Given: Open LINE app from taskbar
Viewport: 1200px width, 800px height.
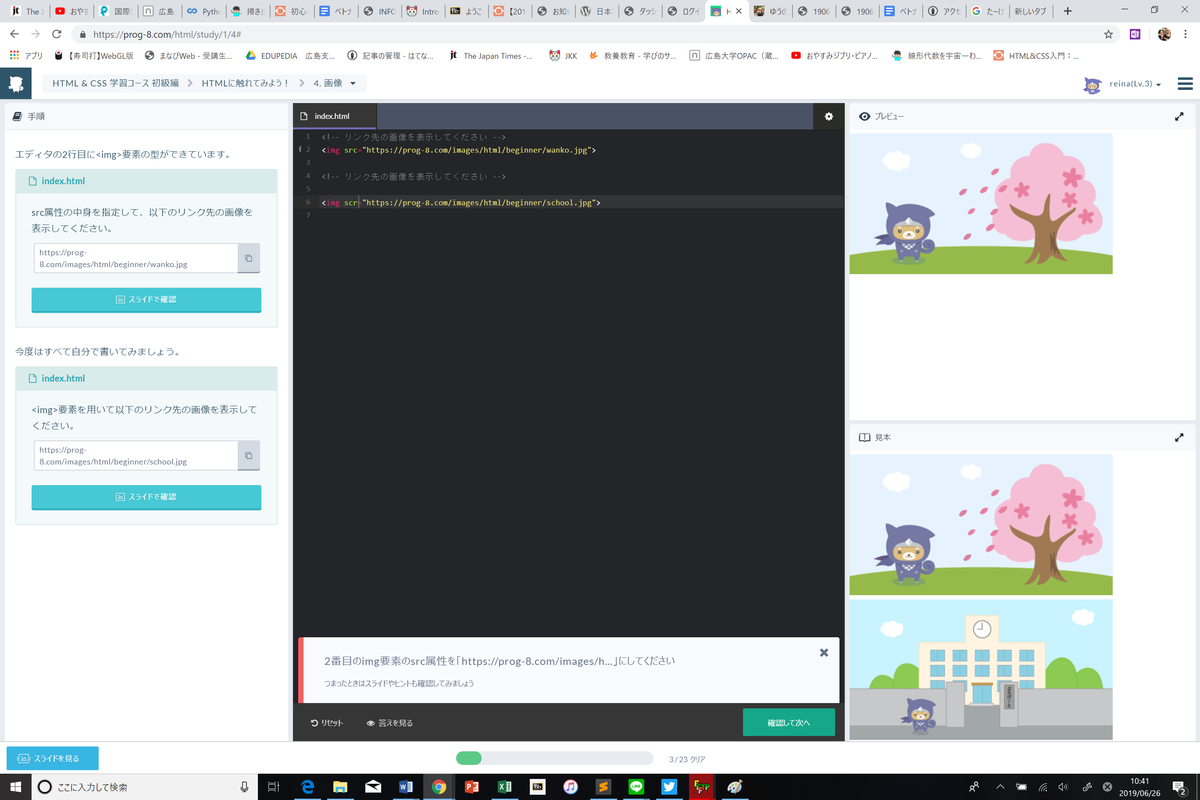Looking at the screenshot, I should [636, 787].
